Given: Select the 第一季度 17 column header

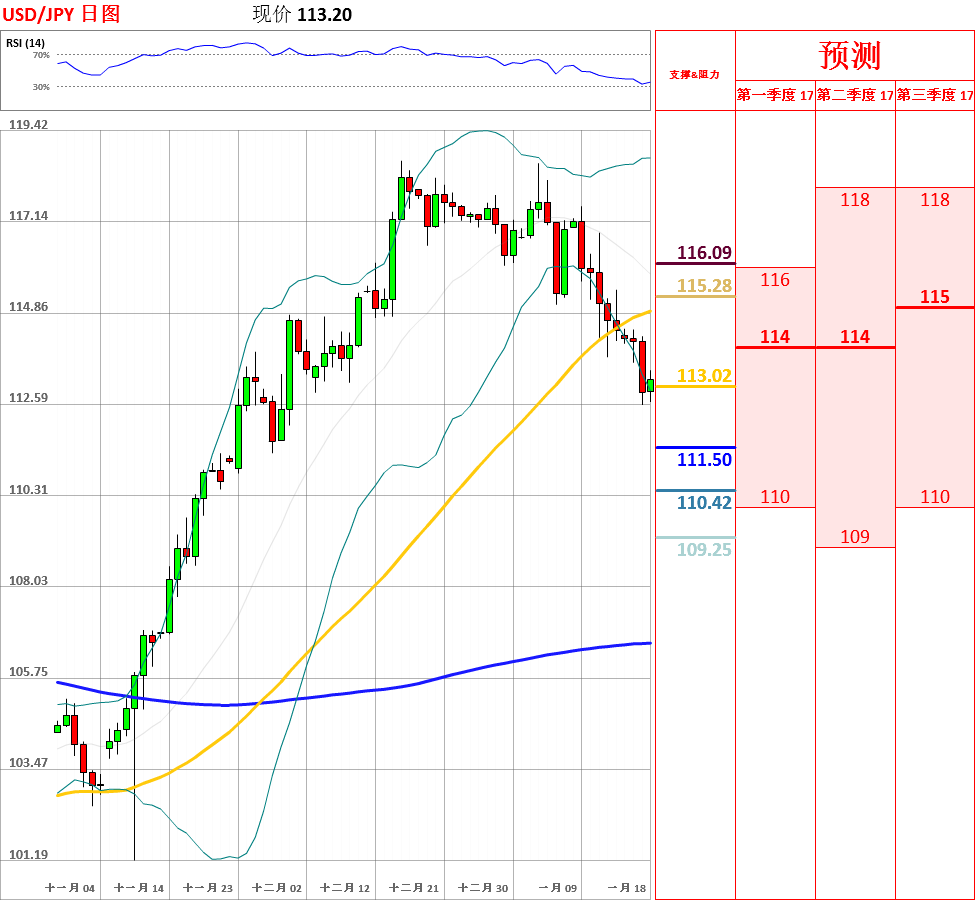Looking at the screenshot, I should tap(775, 95).
